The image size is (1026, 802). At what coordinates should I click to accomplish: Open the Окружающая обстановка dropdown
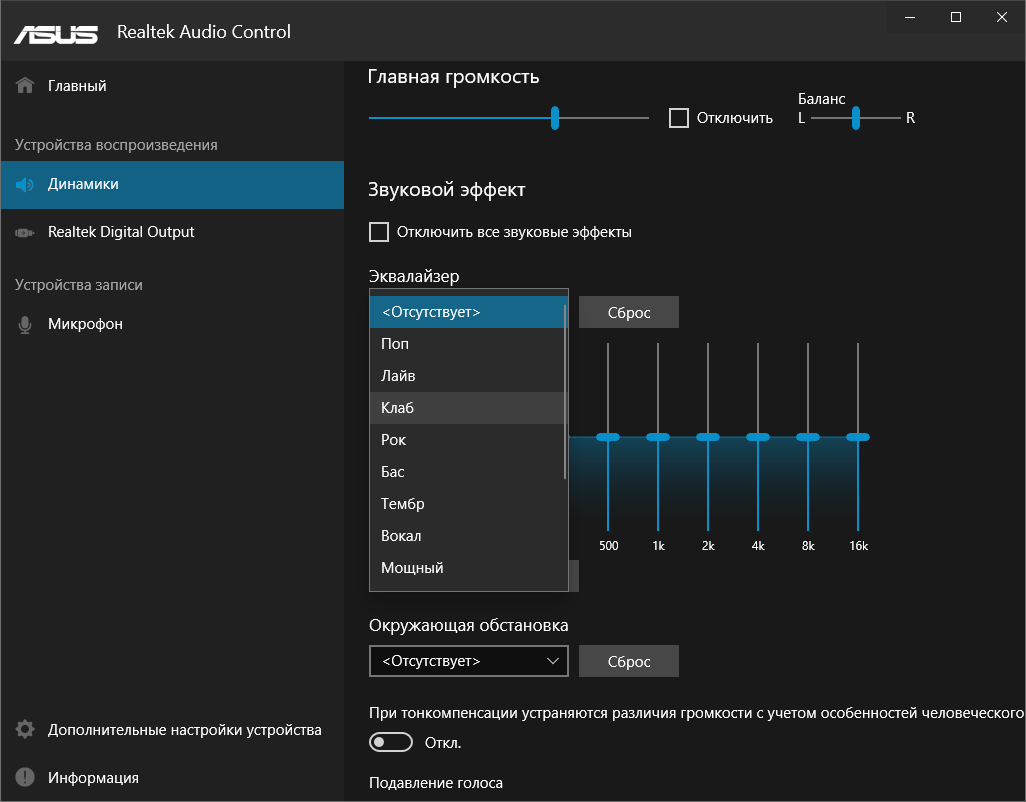coord(468,661)
